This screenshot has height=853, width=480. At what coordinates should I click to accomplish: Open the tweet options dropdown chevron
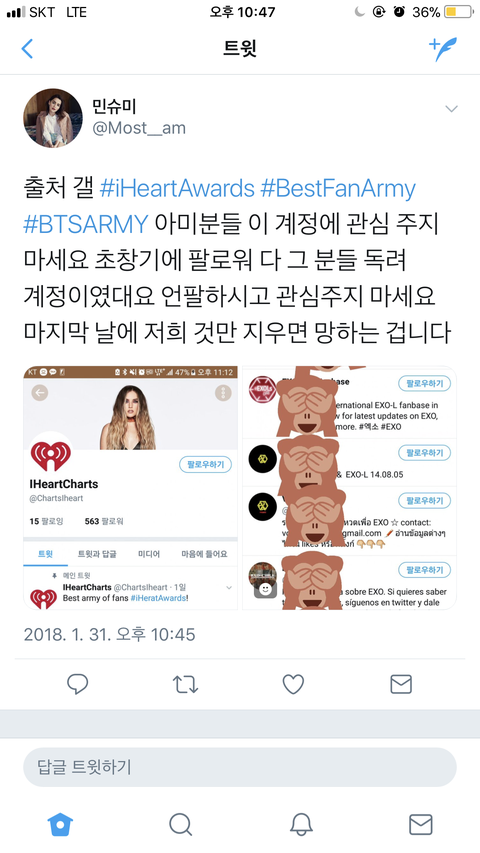451,109
